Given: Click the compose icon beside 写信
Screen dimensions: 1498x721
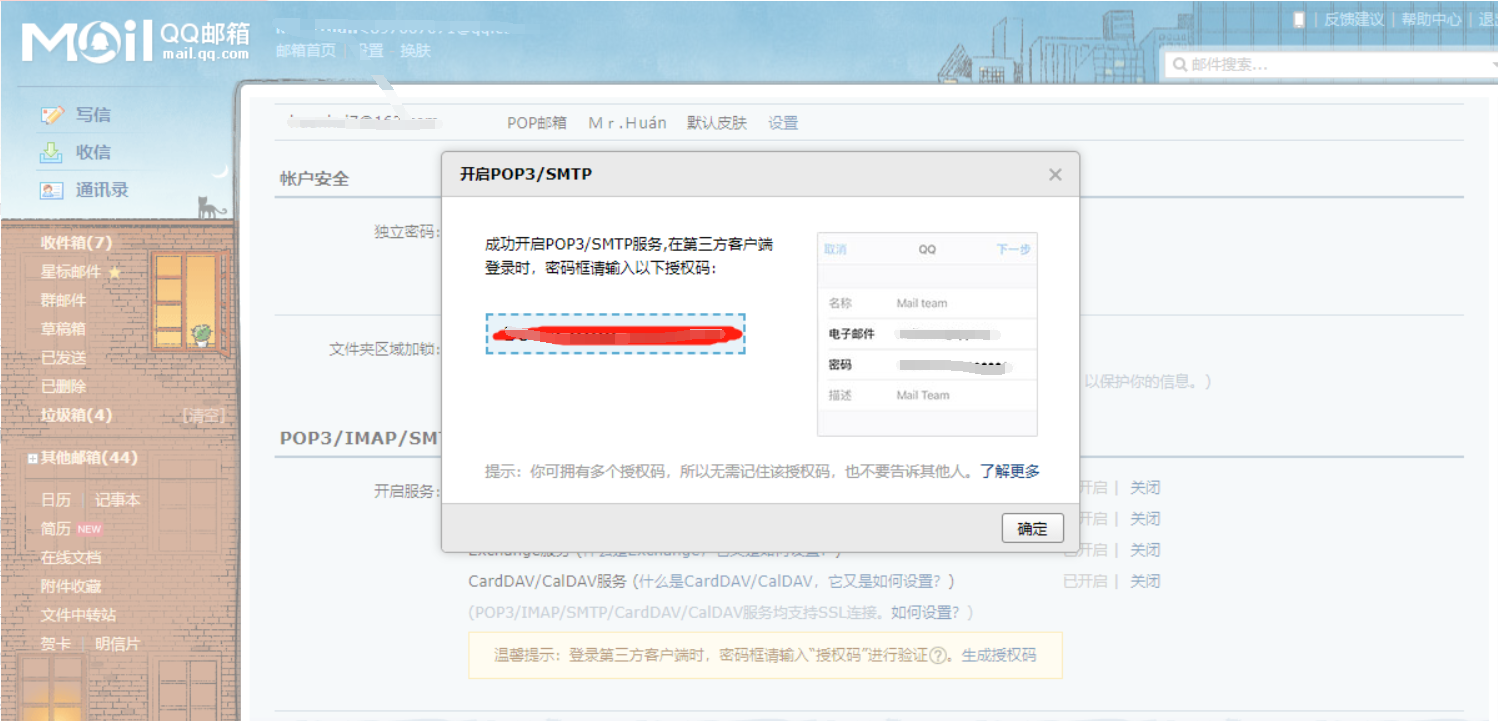Looking at the screenshot, I should [x=51, y=115].
